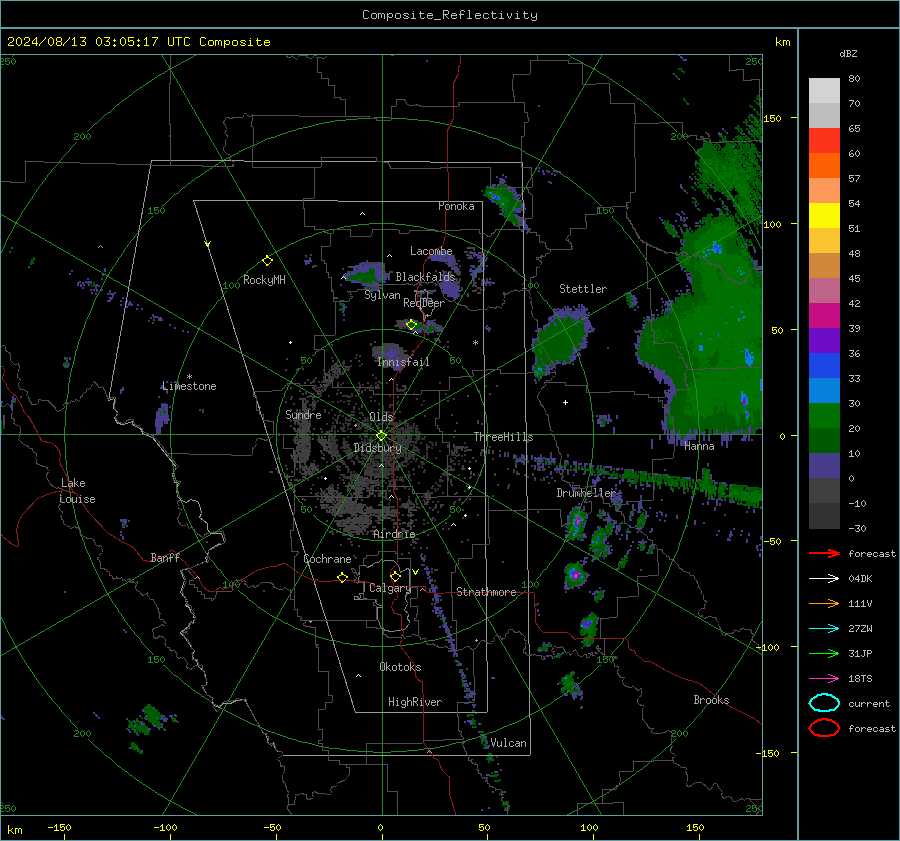Image resolution: width=900 pixels, height=841 pixels.
Task: Select the 20 dBZ green color swatch
Action: [x=824, y=416]
